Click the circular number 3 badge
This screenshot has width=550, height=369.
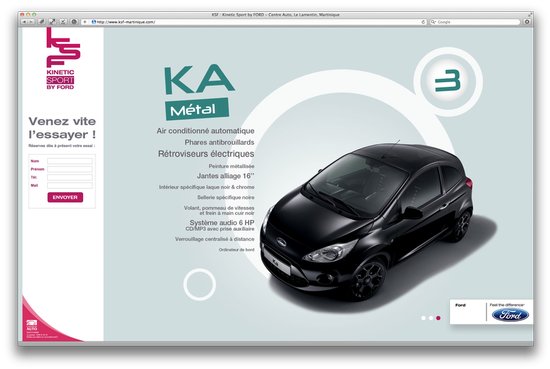(448, 82)
